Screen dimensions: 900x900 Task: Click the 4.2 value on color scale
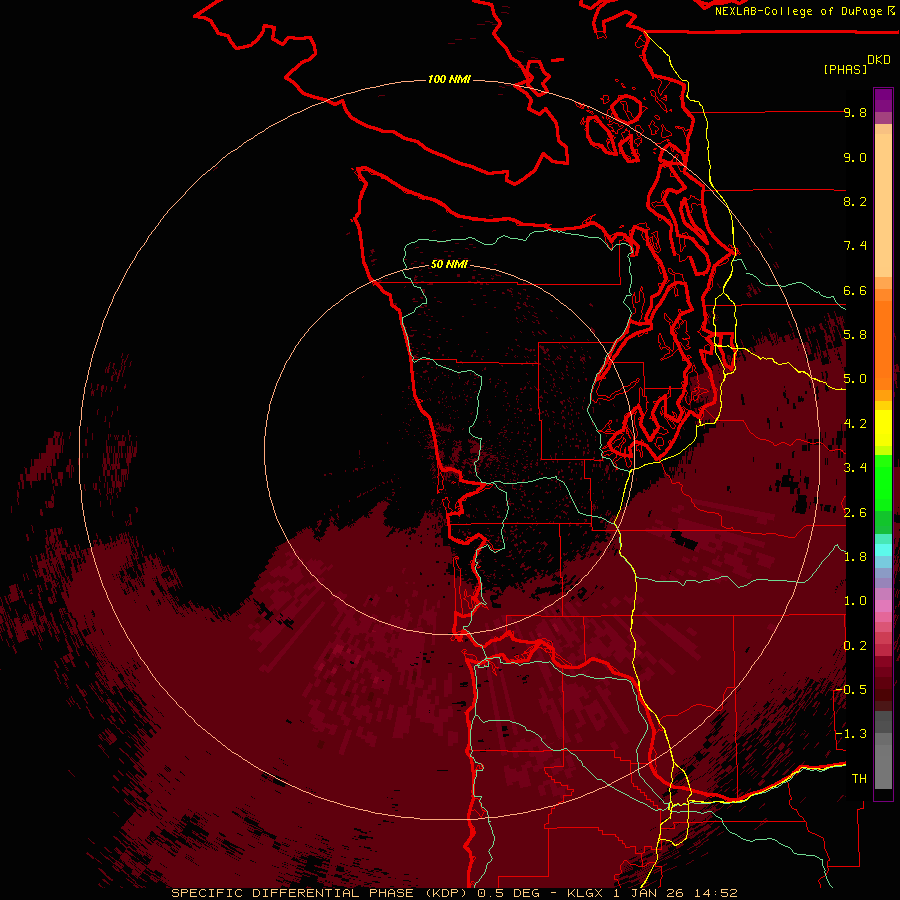[x=855, y=424]
